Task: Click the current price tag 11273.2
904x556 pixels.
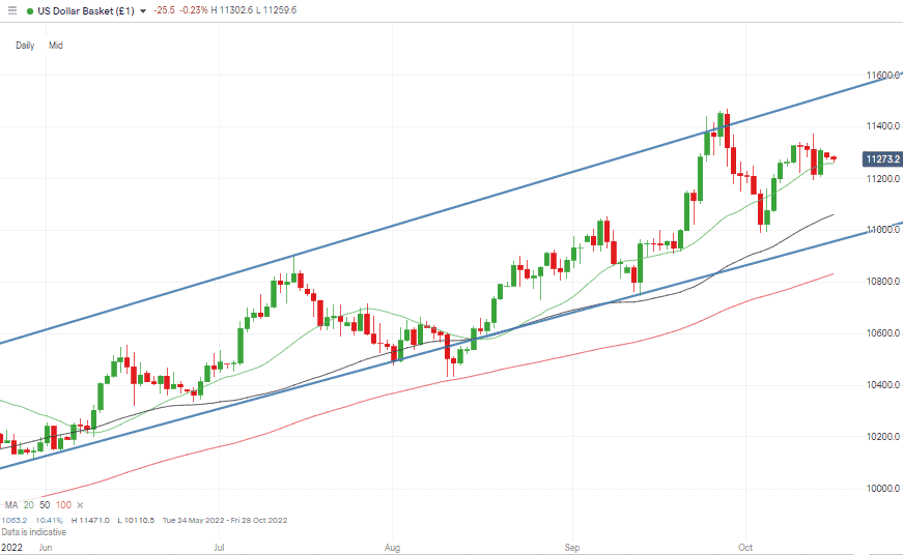Action: [x=882, y=159]
